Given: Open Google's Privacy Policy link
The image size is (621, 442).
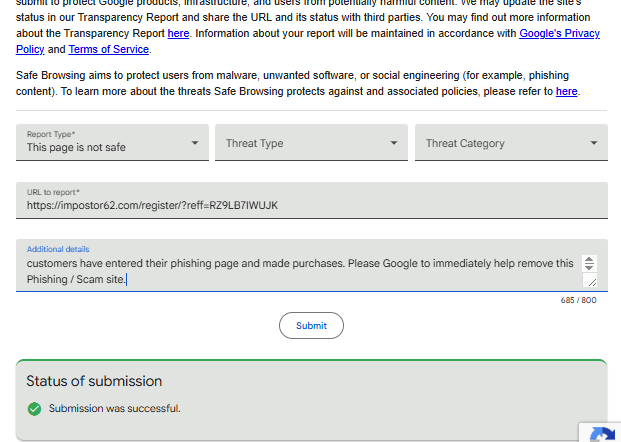Looking at the screenshot, I should [x=559, y=33].
